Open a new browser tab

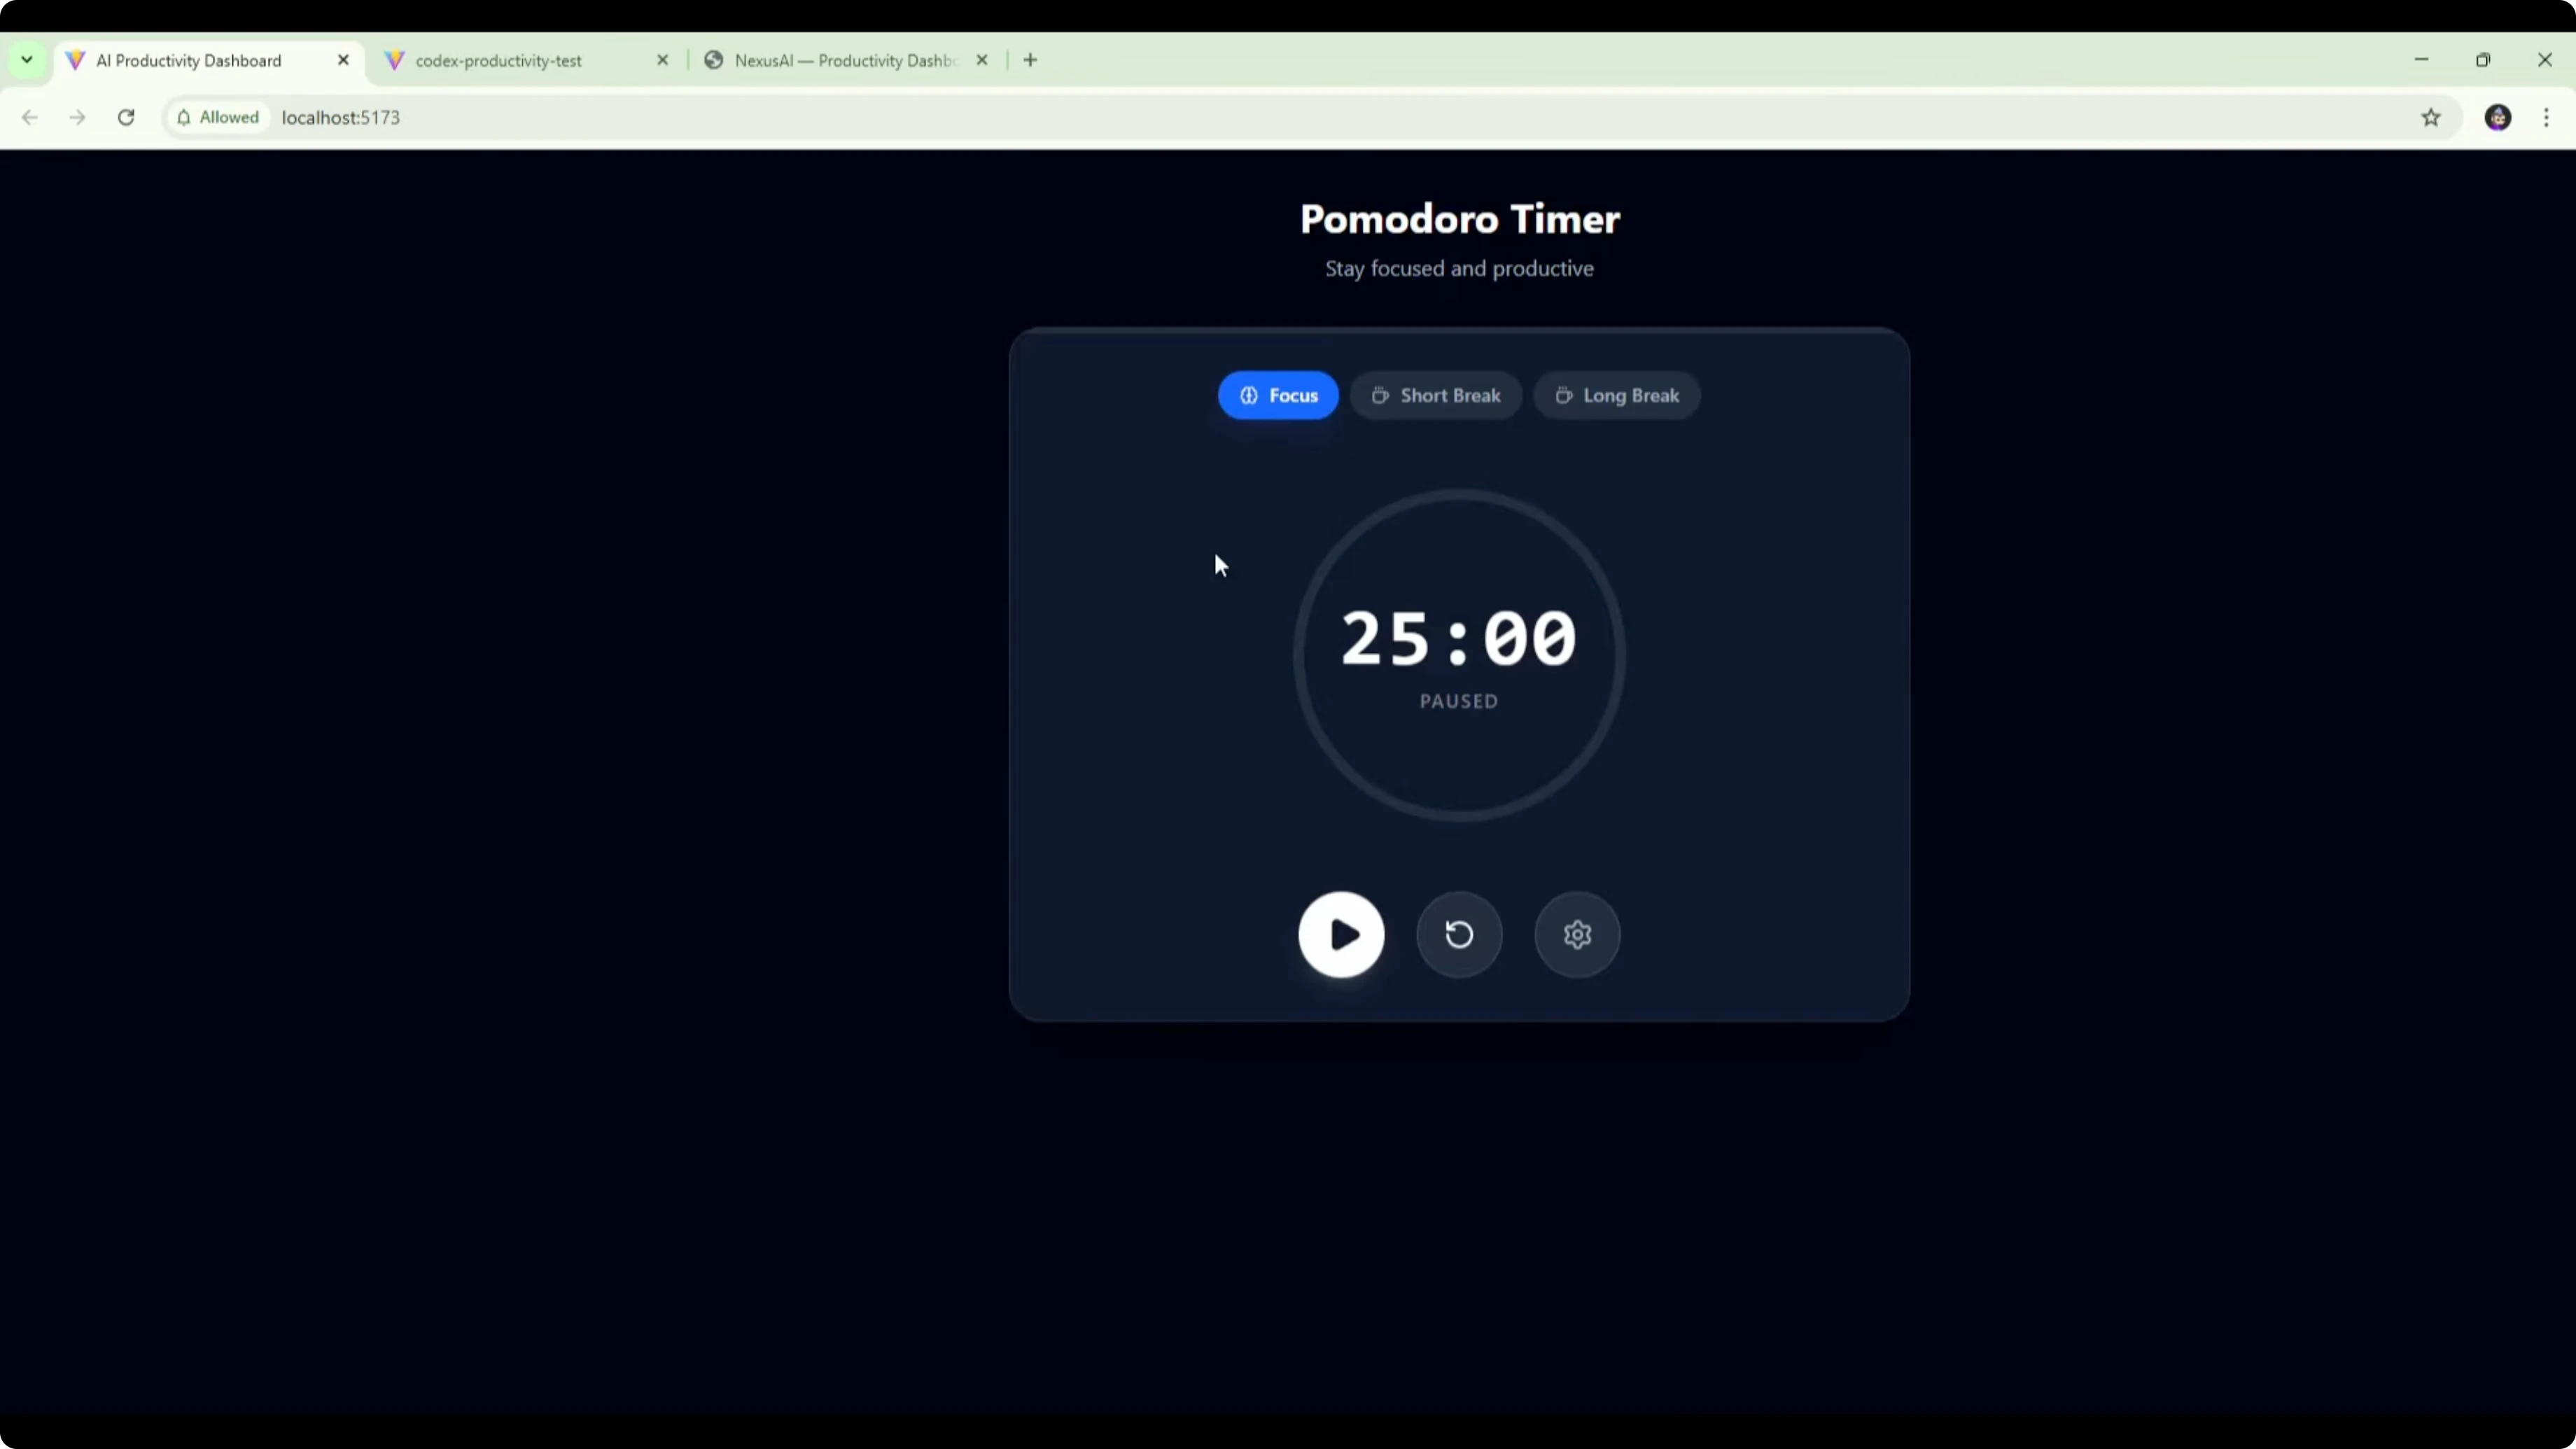coord(1030,60)
